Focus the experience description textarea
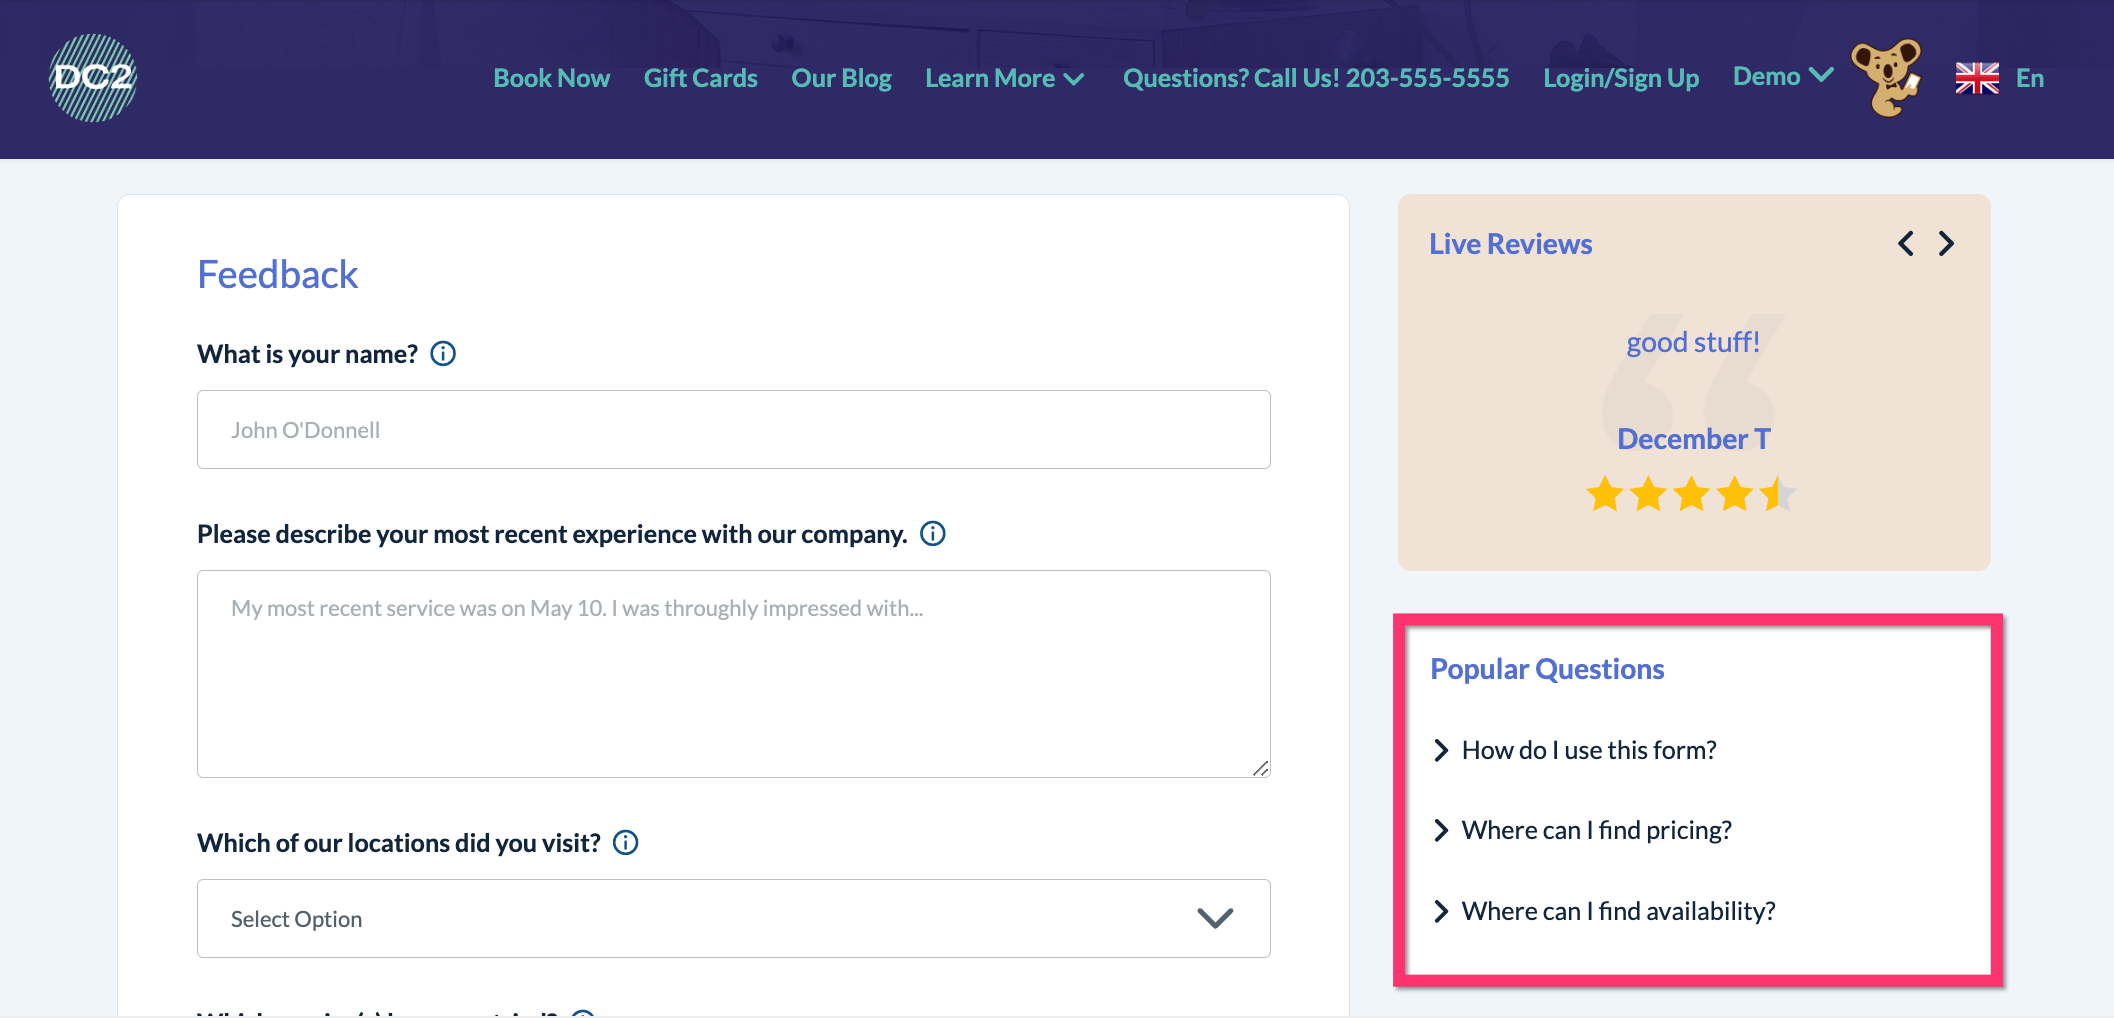The width and height of the screenshot is (2114, 1018). [x=734, y=674]
